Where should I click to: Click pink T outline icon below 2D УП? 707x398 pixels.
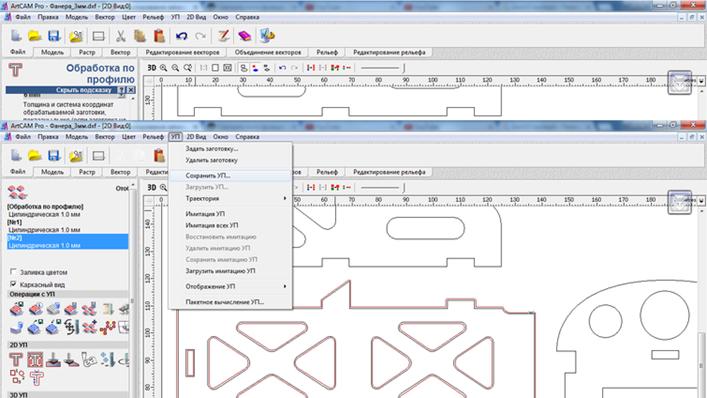pos(36,377)
